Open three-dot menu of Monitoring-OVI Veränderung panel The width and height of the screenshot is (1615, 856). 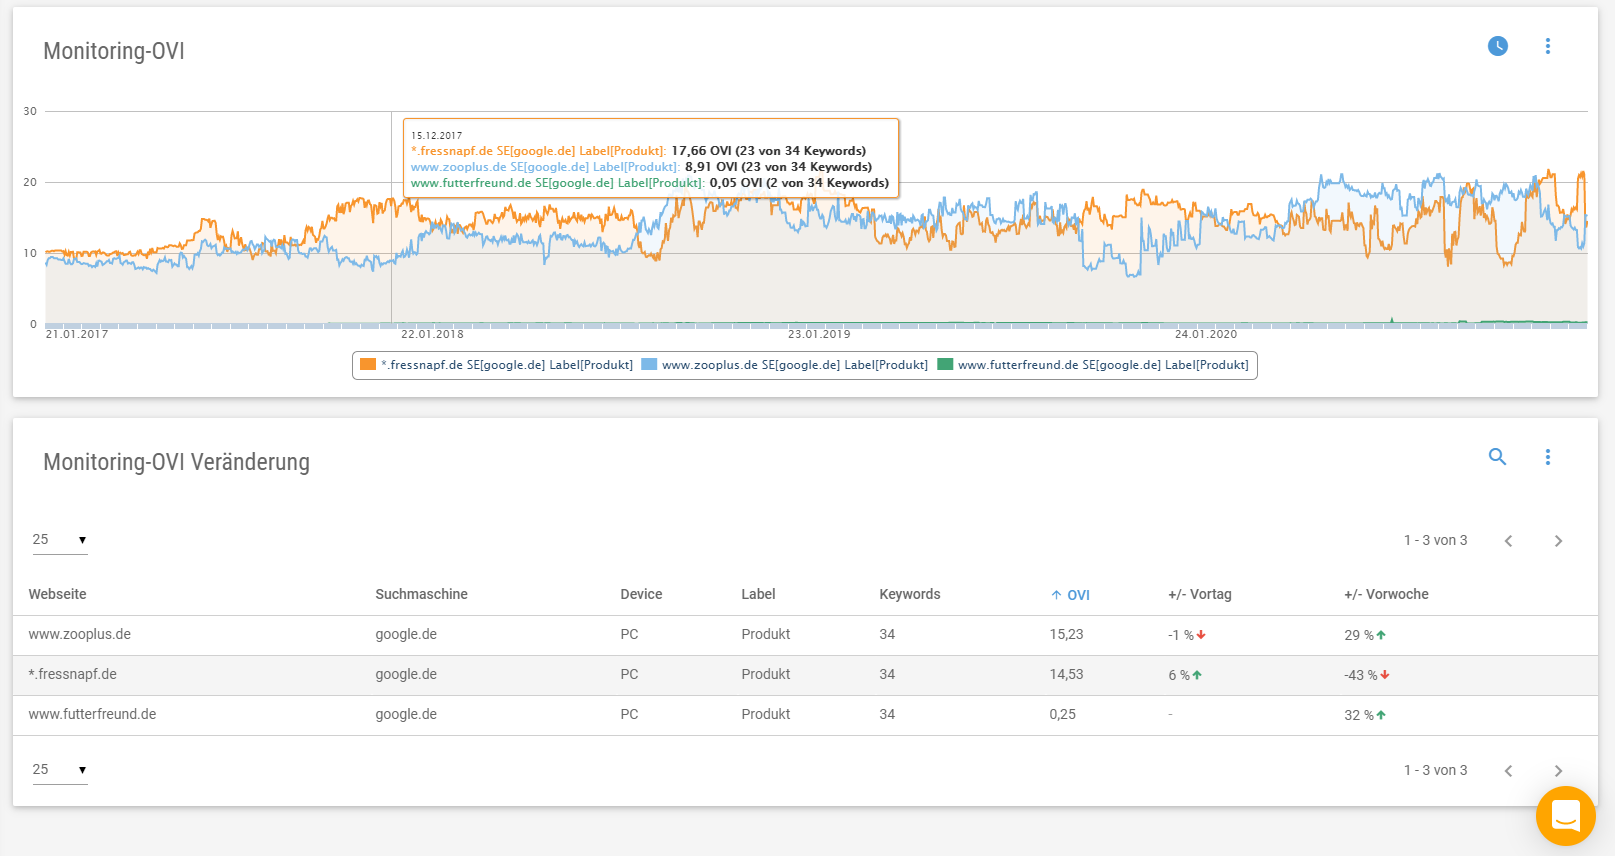(1547, 457)
